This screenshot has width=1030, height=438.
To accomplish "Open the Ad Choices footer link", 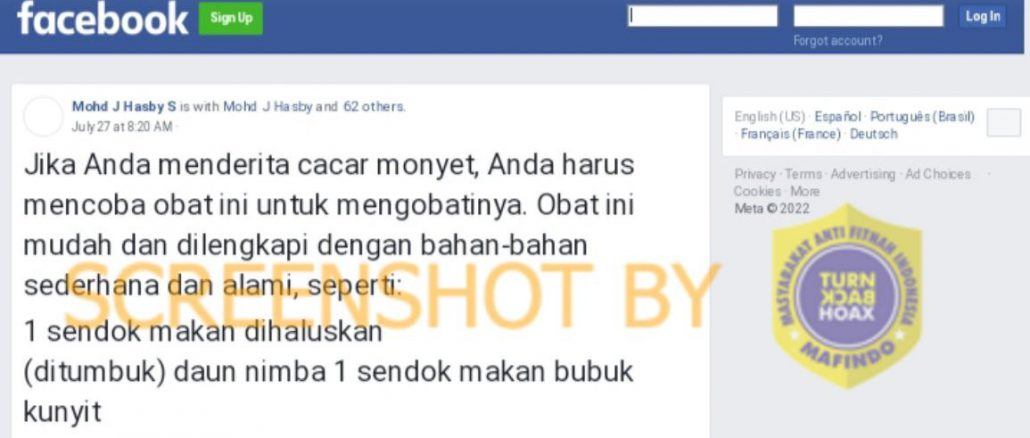I will click(x=937, y=174).
